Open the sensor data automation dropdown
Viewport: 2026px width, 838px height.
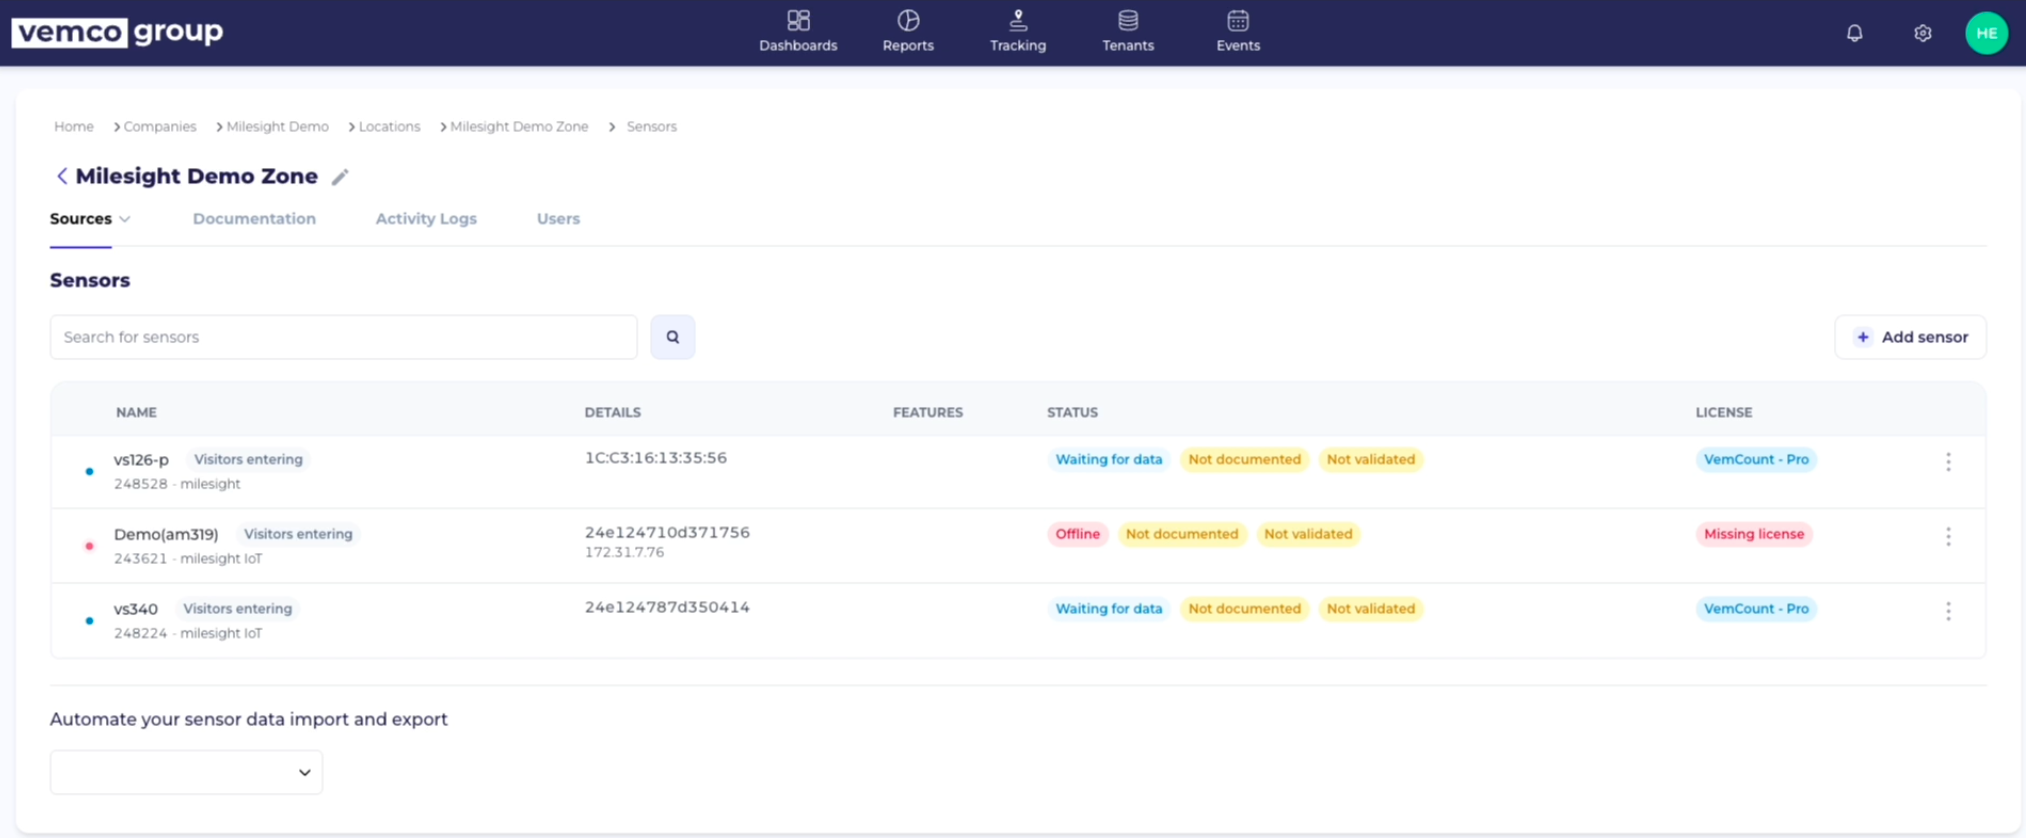(186, 772)
